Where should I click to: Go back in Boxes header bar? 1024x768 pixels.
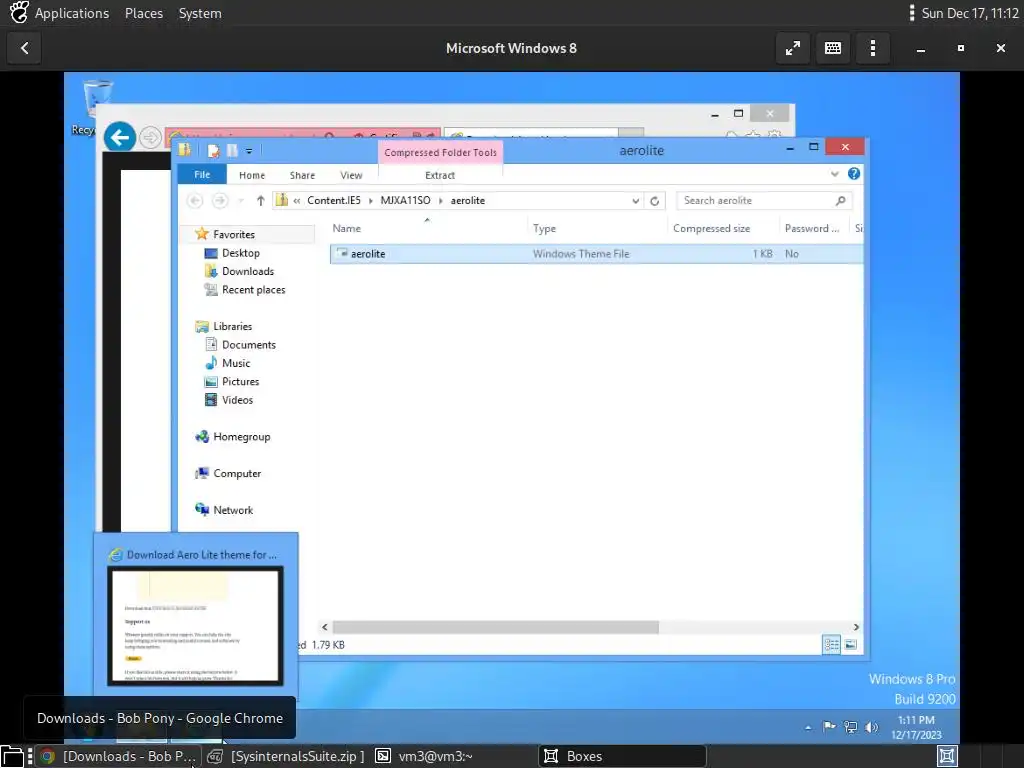pos(24,48)
